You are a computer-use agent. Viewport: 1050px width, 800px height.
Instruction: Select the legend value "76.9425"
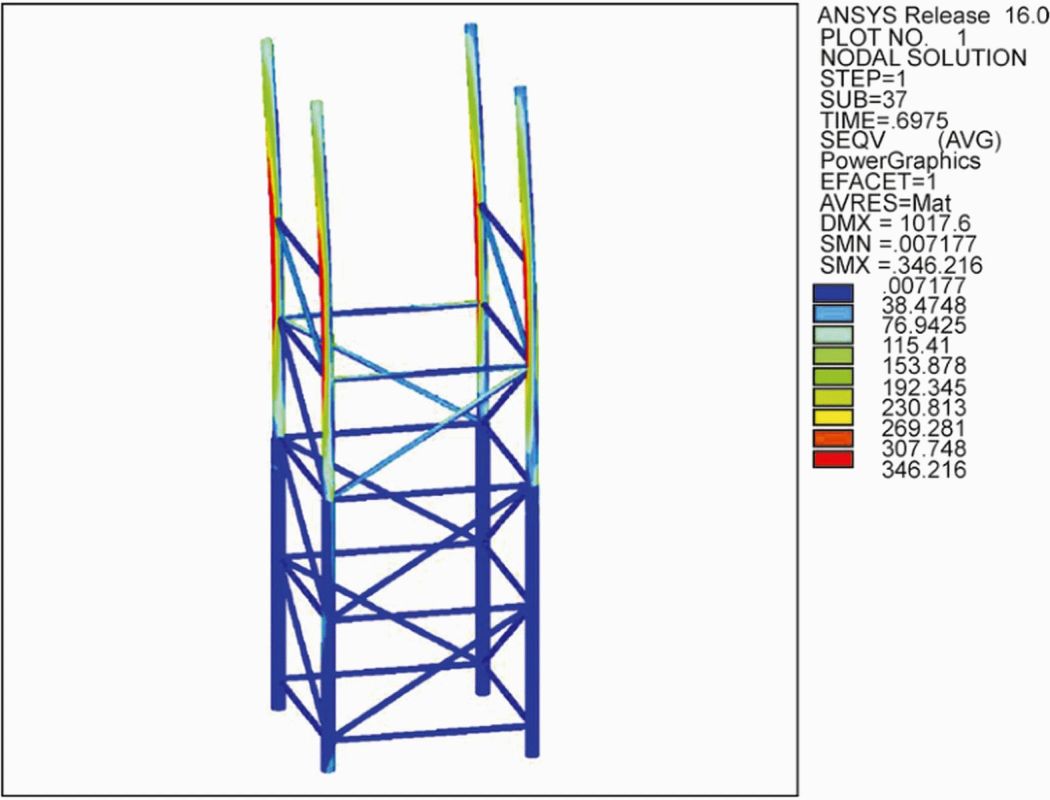pos(923,326)
